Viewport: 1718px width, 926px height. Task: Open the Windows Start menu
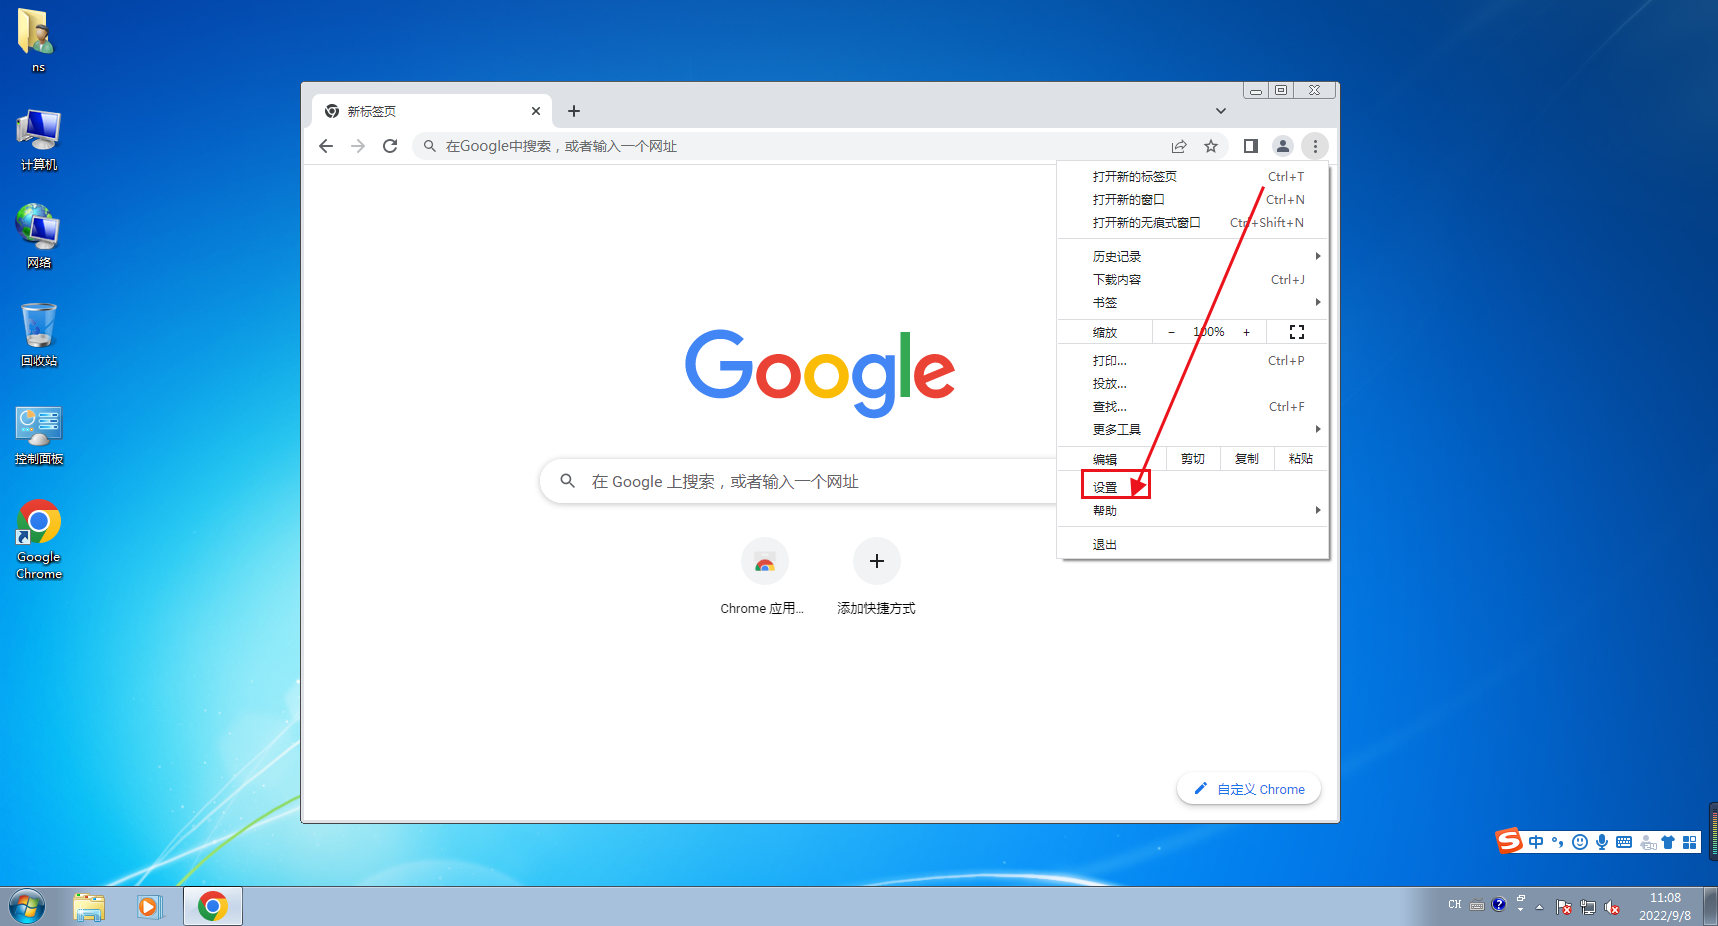(27, 907)
